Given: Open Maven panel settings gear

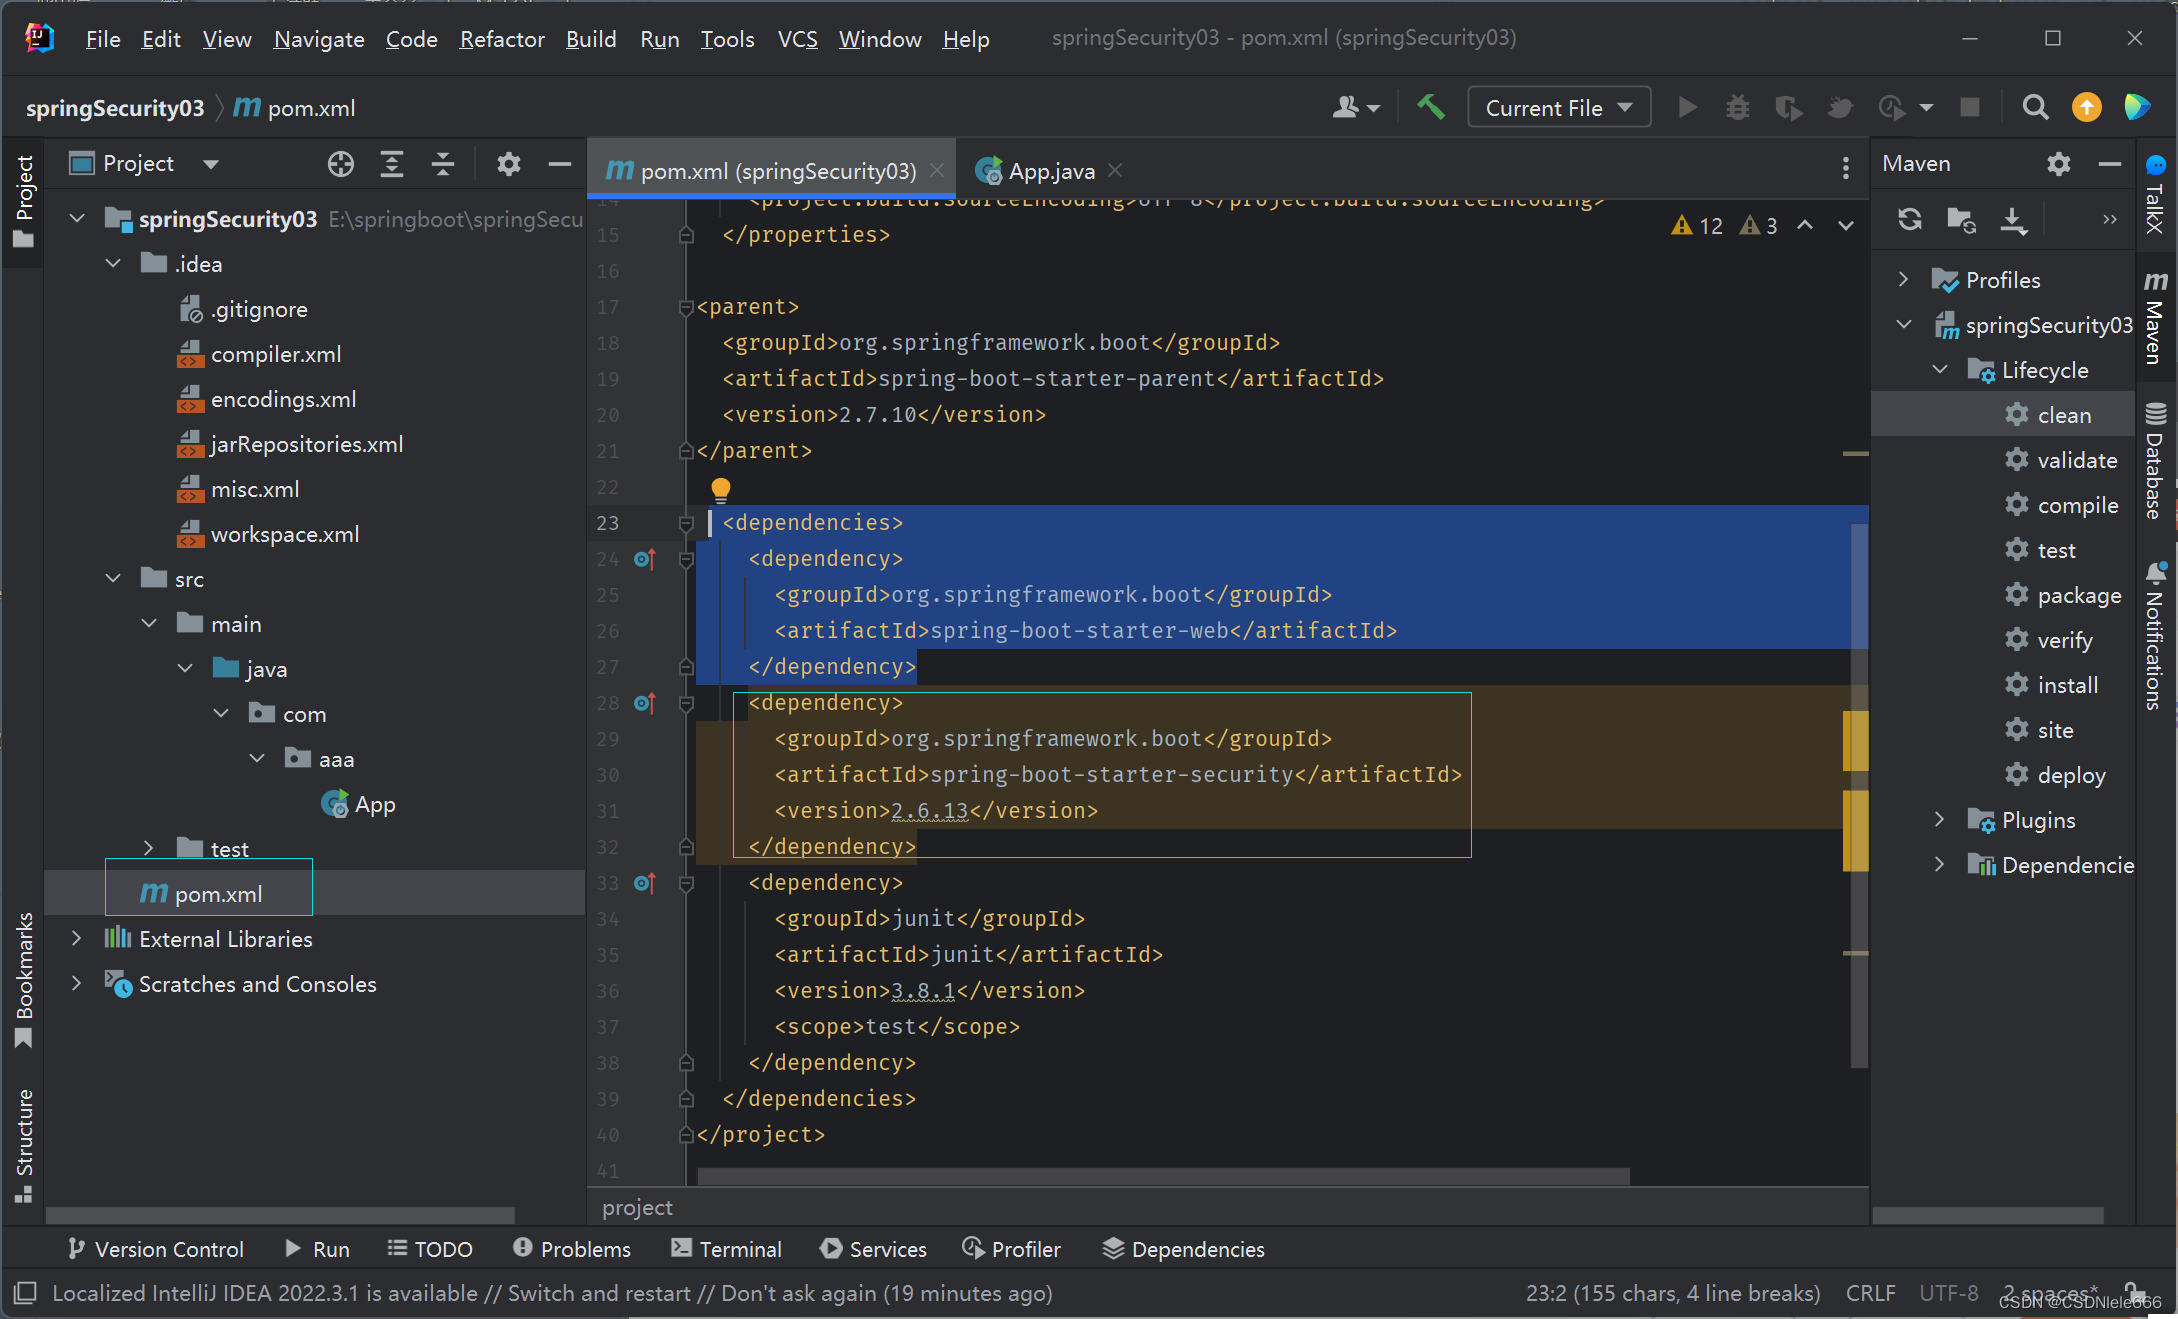Looking at the screenshot, I should pyautogui.click(x=2058, y=164).
